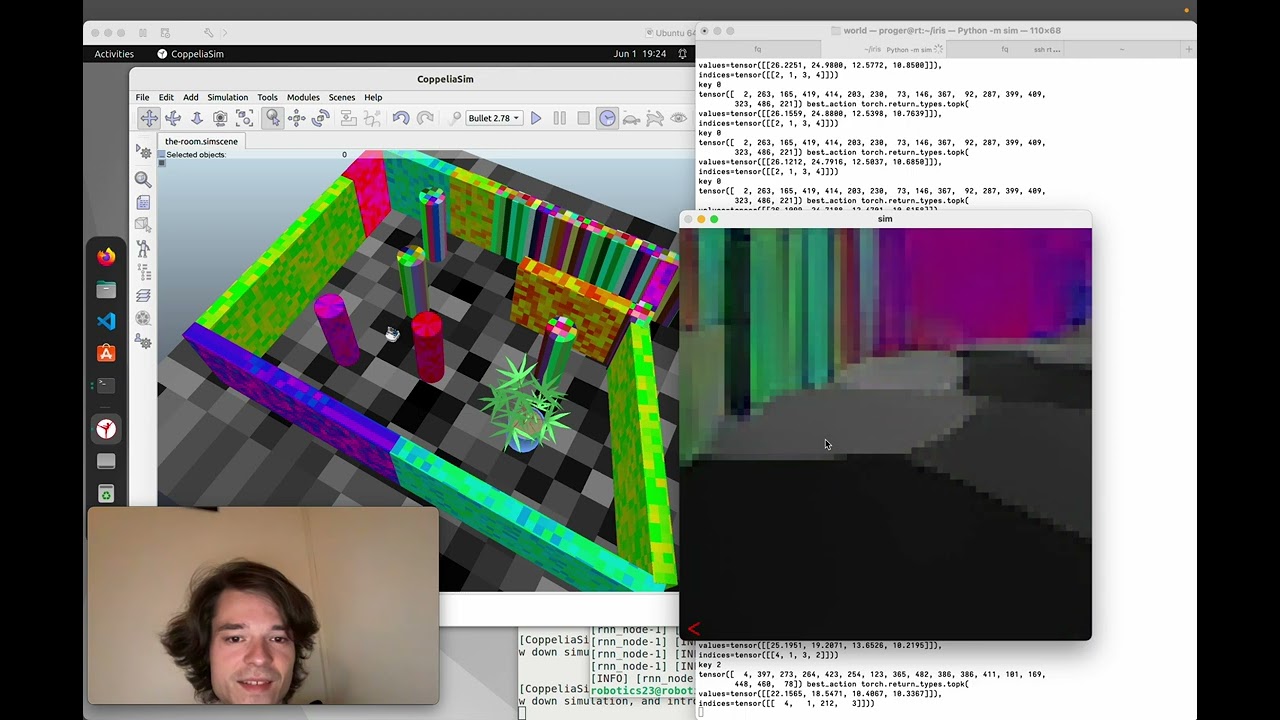Open the user settings sidebar icon
1280x720 pixels.
[x=144, y=342]
